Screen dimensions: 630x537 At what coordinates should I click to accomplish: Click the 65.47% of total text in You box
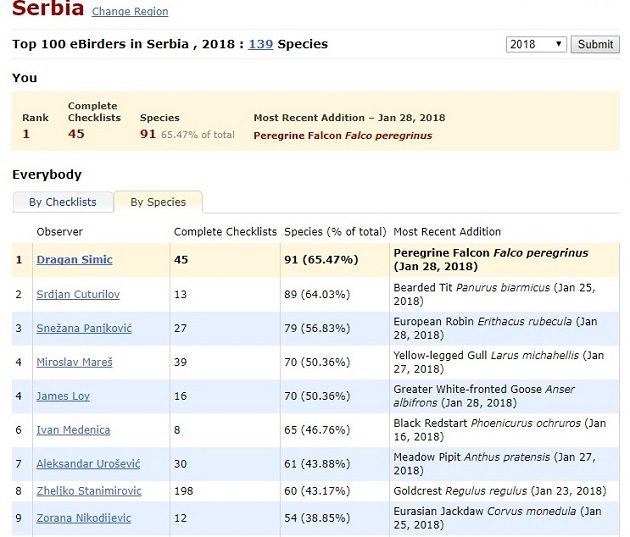pos(198,135)
